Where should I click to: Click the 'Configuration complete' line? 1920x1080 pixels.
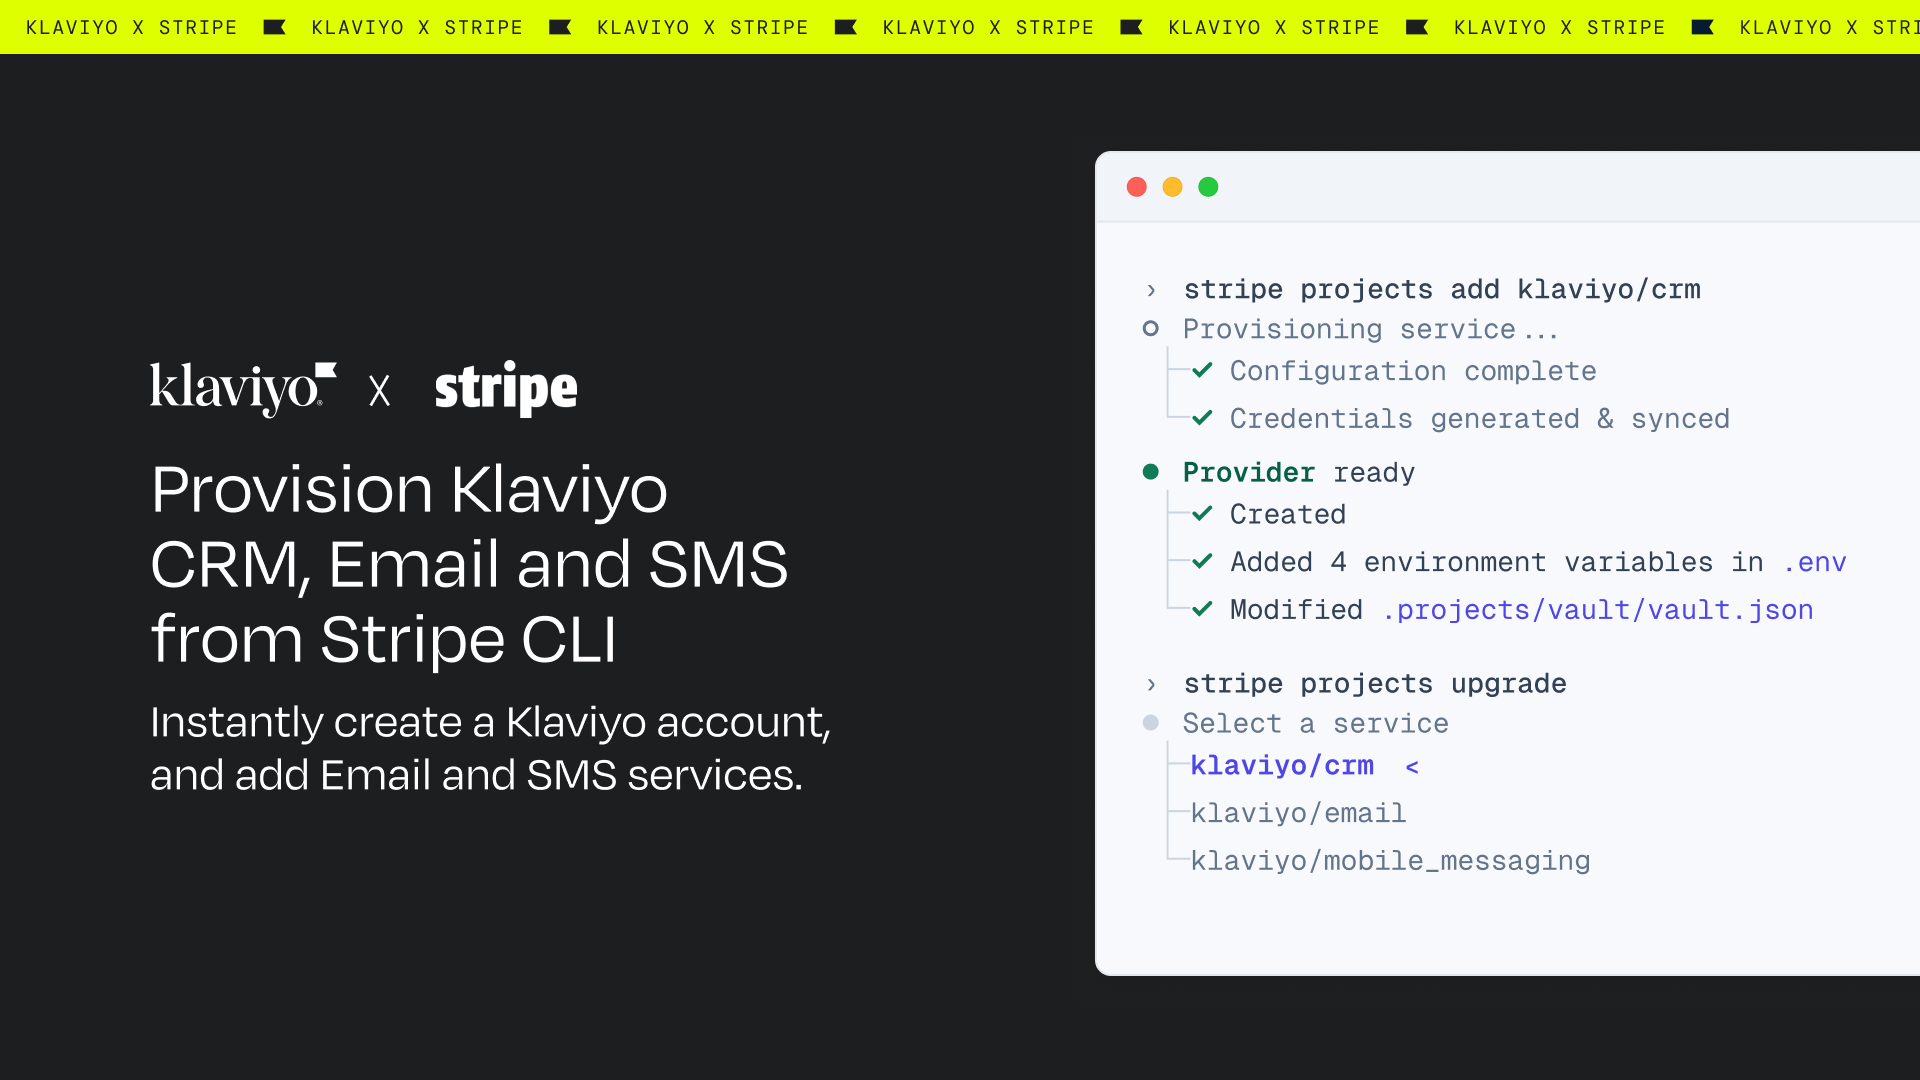pos(1413,371)
